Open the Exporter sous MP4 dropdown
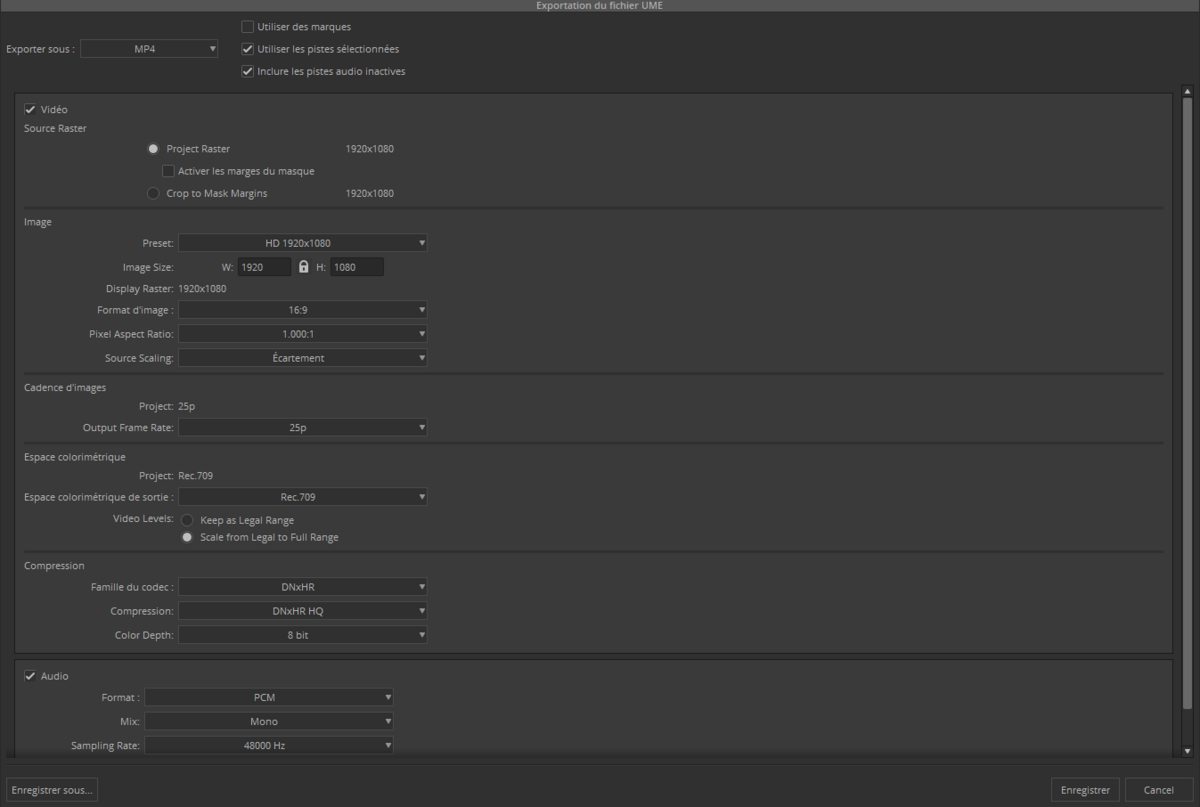 [x=150, y=48]
